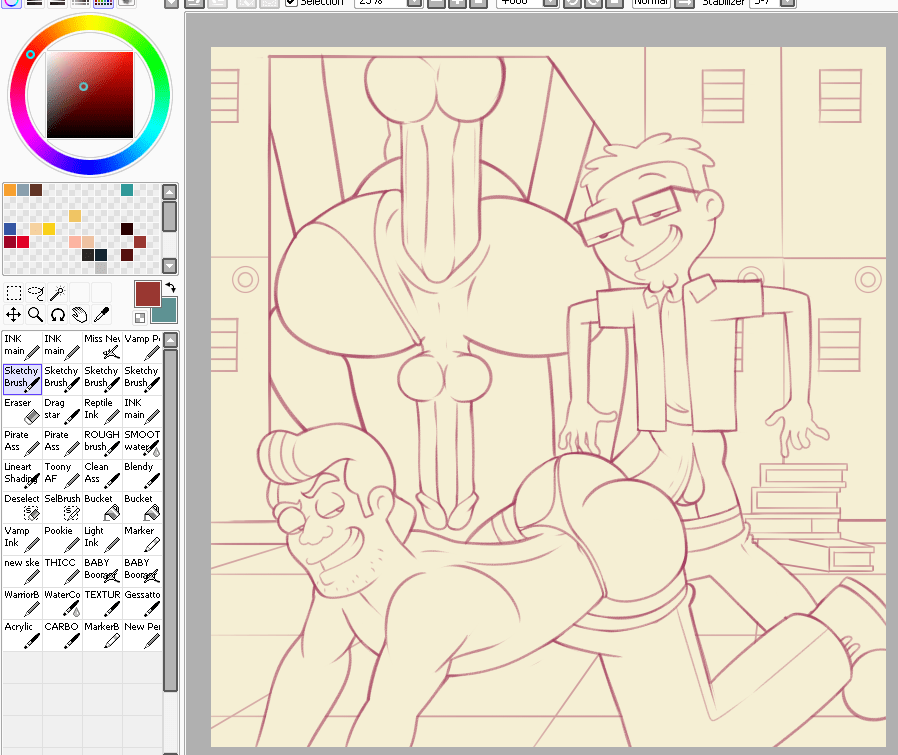Select the Magnifier zoom tool
898x755 pixels.
tap(35, 314)
